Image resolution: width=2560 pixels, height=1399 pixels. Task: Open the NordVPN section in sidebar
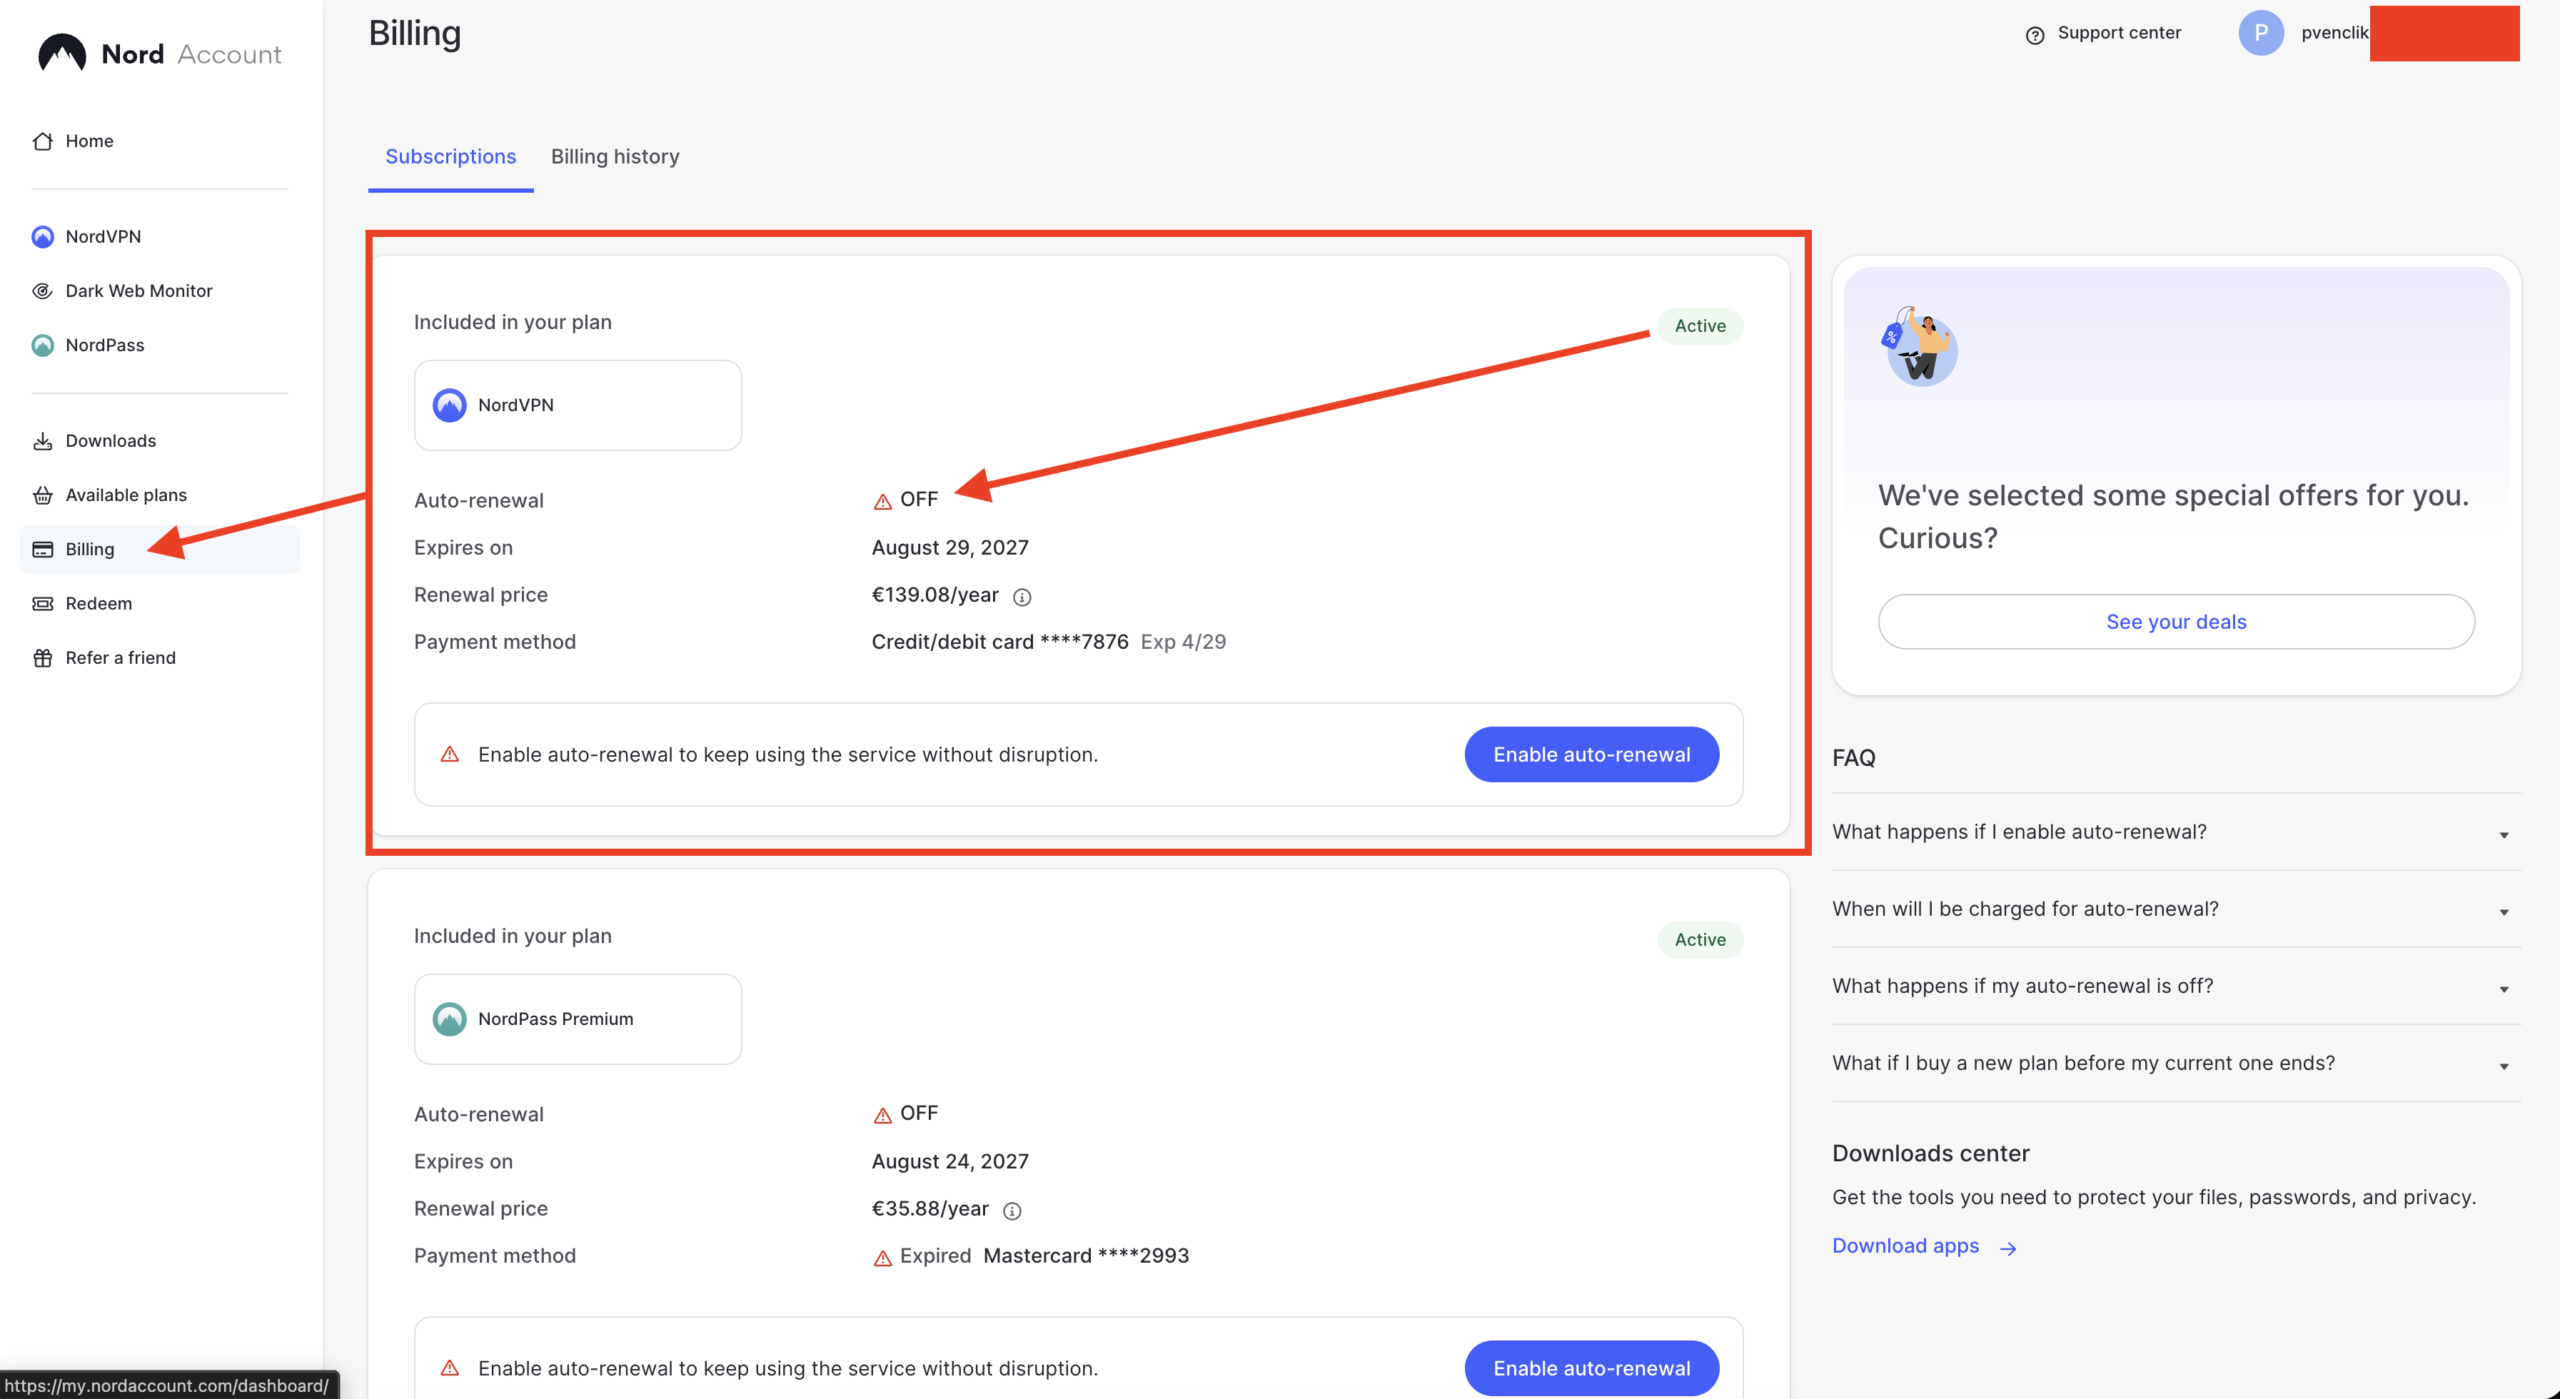click(x=105, y=236)
